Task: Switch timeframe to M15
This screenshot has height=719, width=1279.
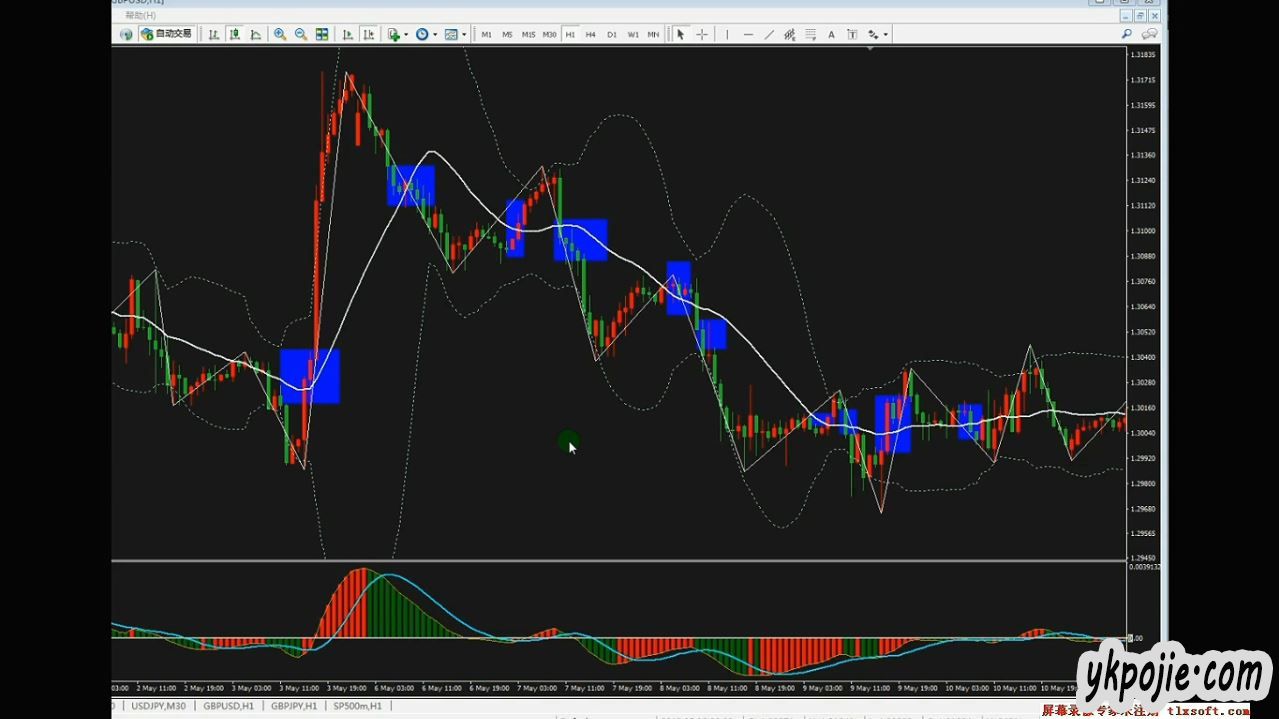Action: click(528, 34)
